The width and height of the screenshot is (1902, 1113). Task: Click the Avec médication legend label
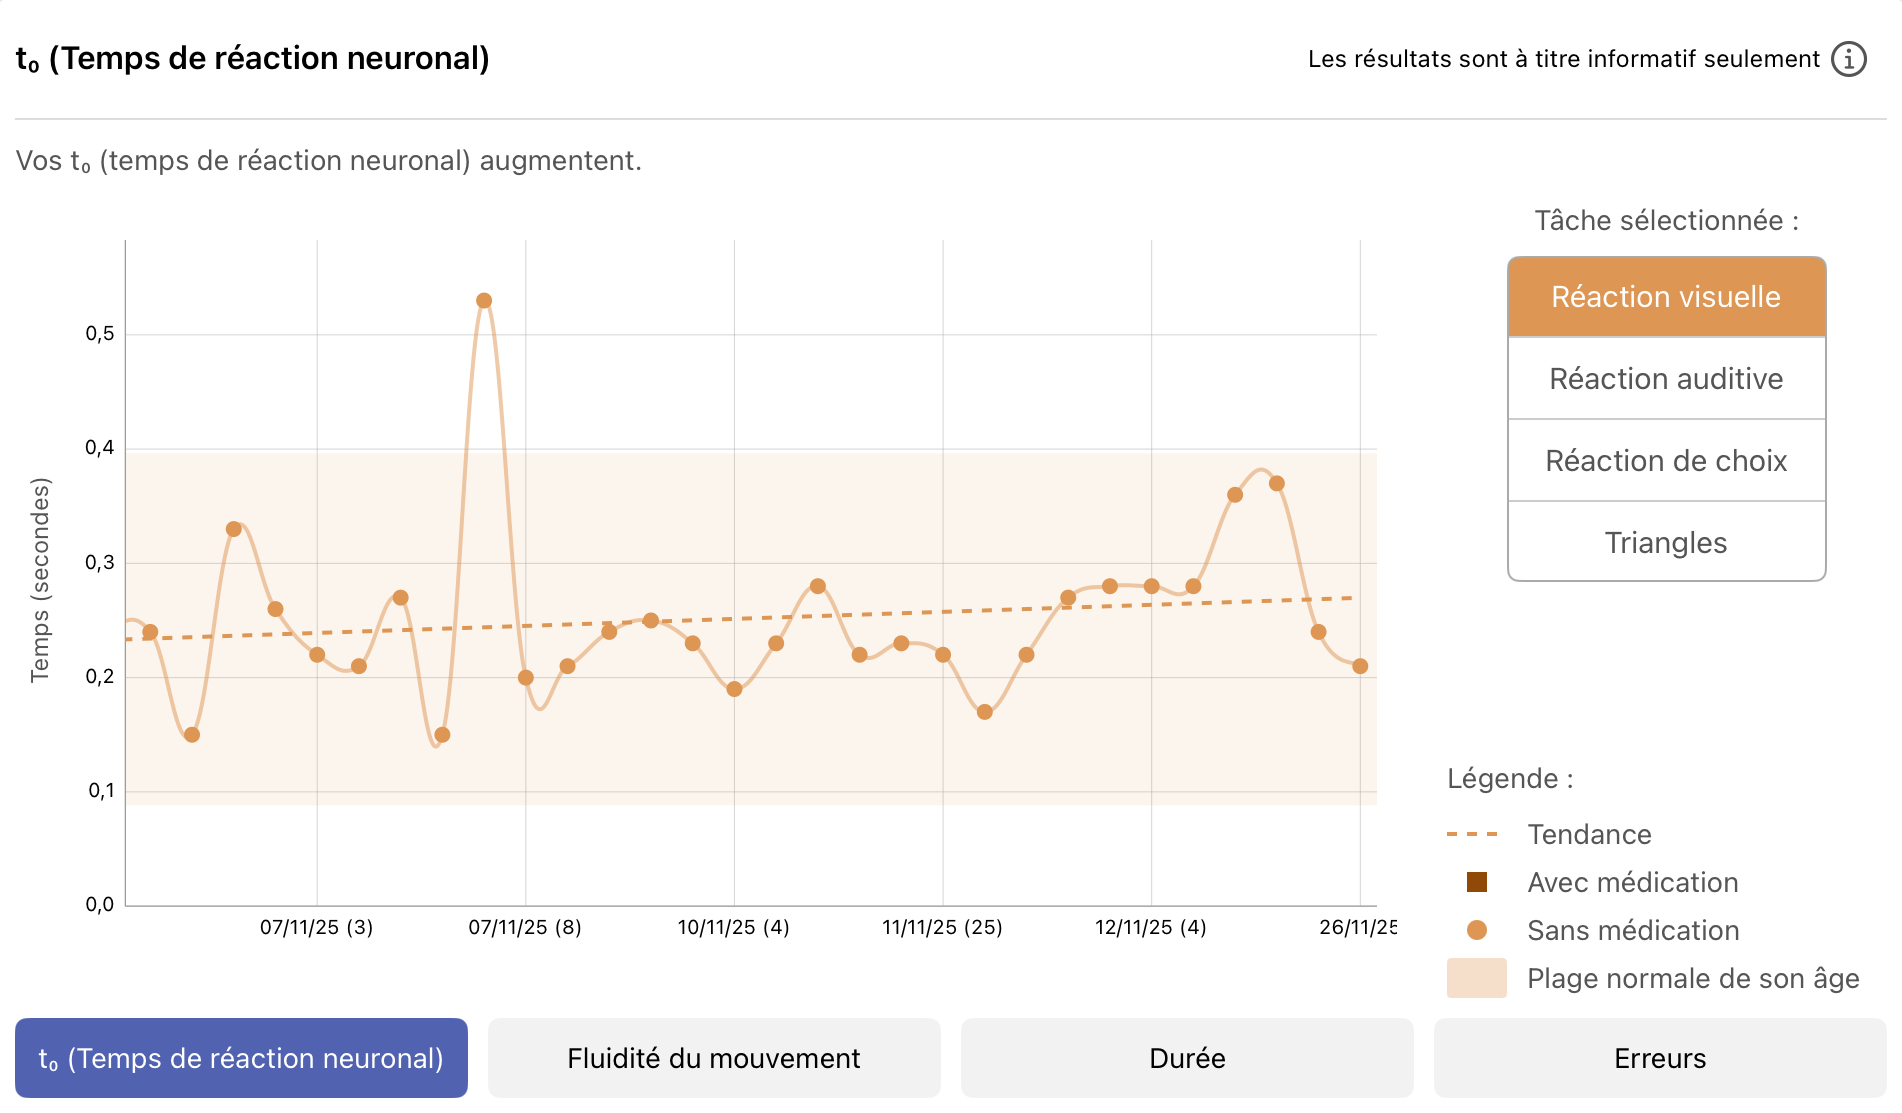[x=1633, y=882]
